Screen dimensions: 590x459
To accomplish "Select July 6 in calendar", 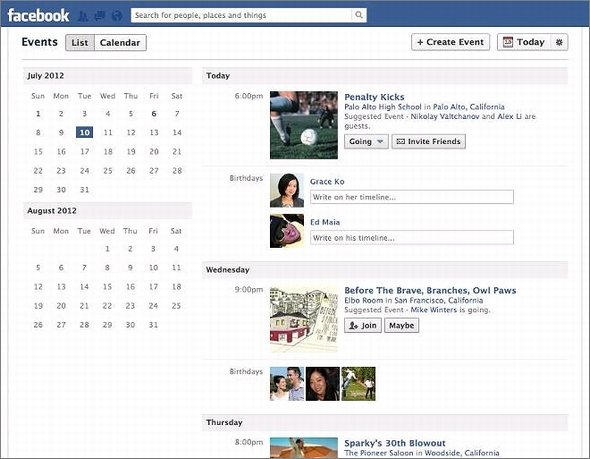I will pos(154,114).
